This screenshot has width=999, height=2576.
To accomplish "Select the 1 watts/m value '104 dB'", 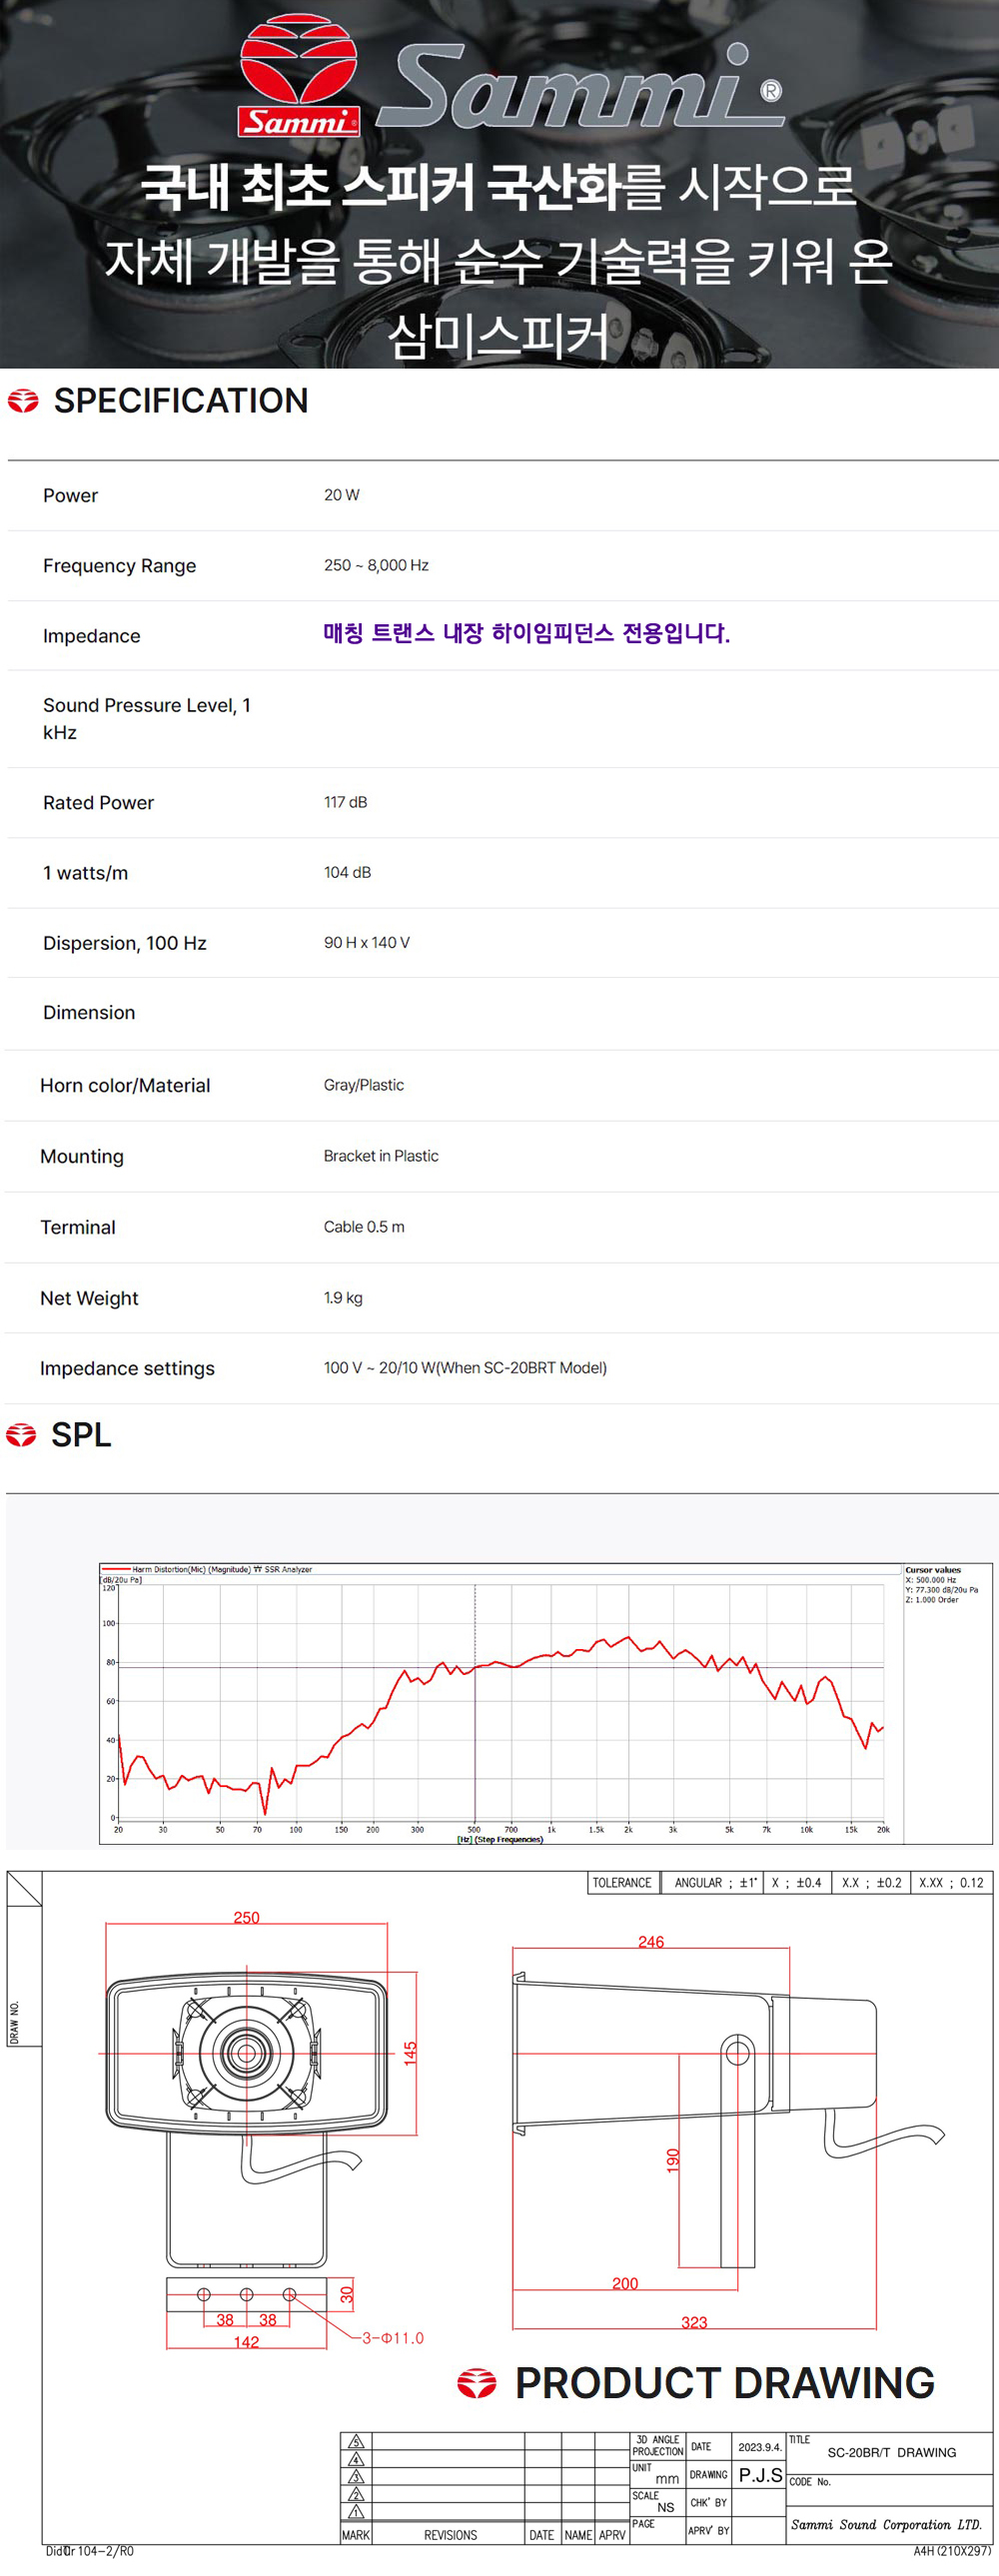I will (347, 872).
